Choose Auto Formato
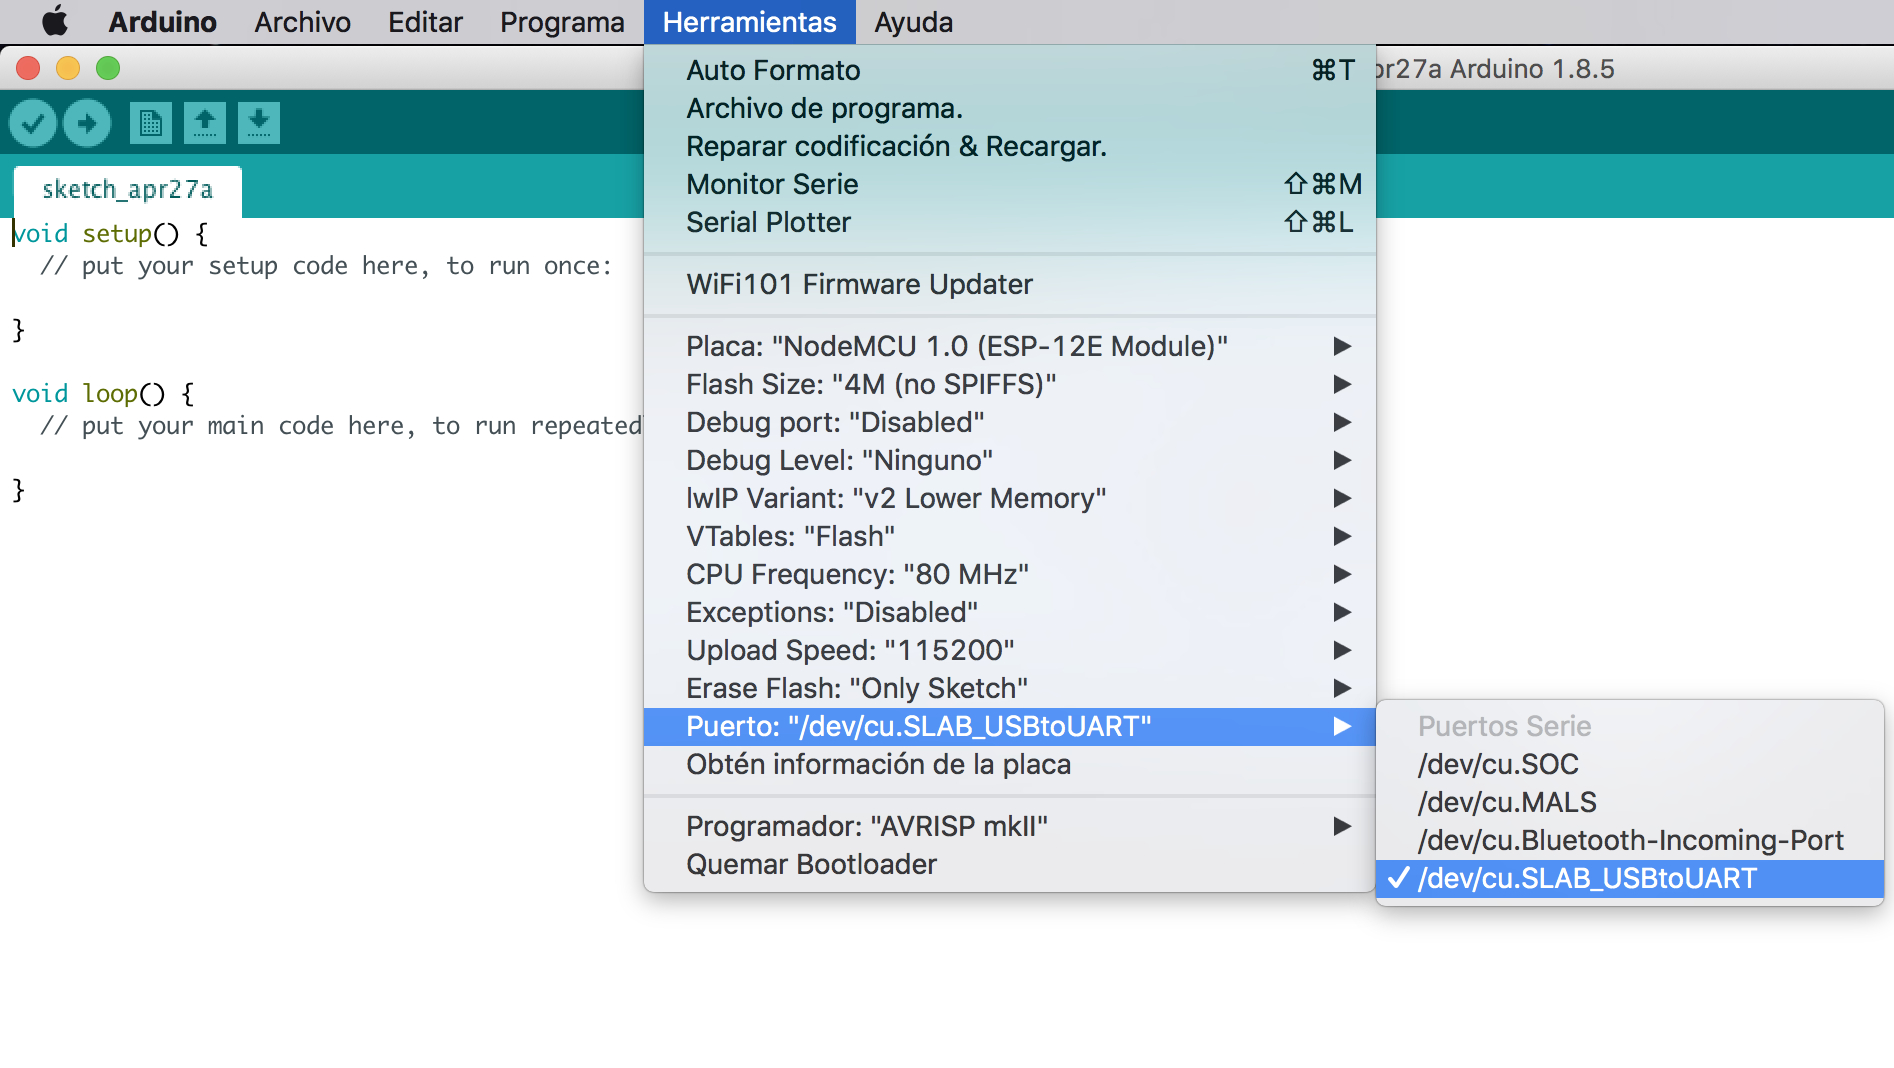 click(1010, 70)
